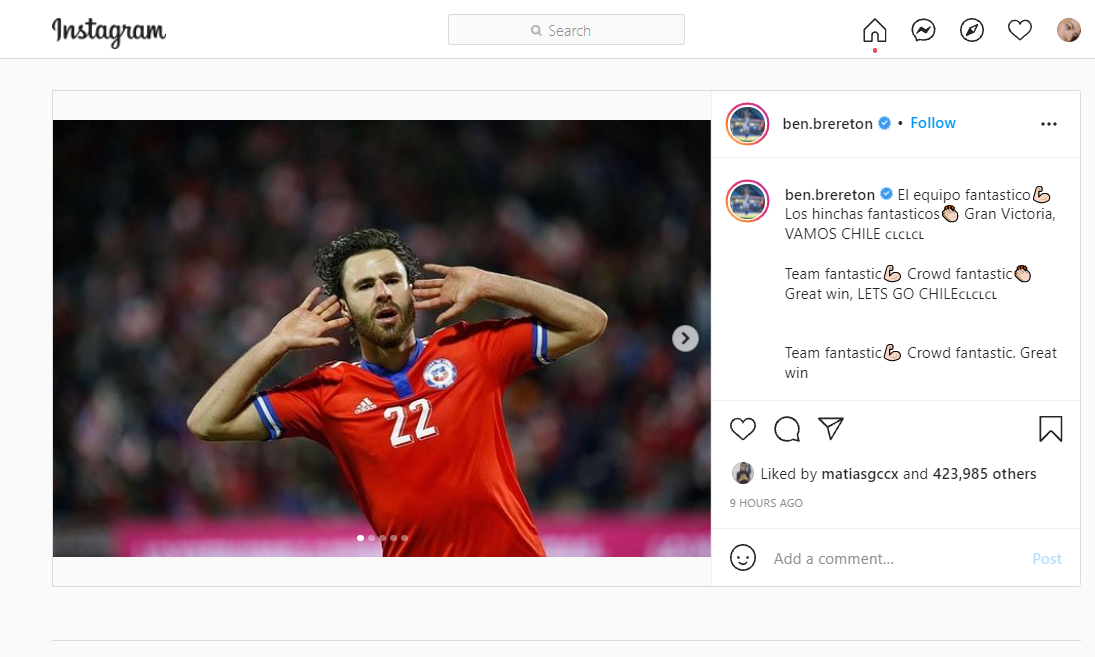Open your profile avatar menu

click(x=1068, y=31)
